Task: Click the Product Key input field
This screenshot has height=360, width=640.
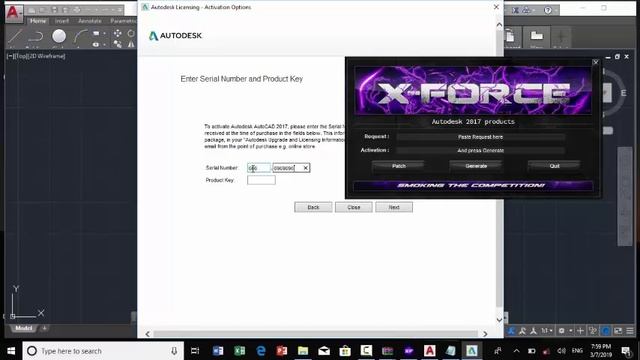Action: coord(261,180)
